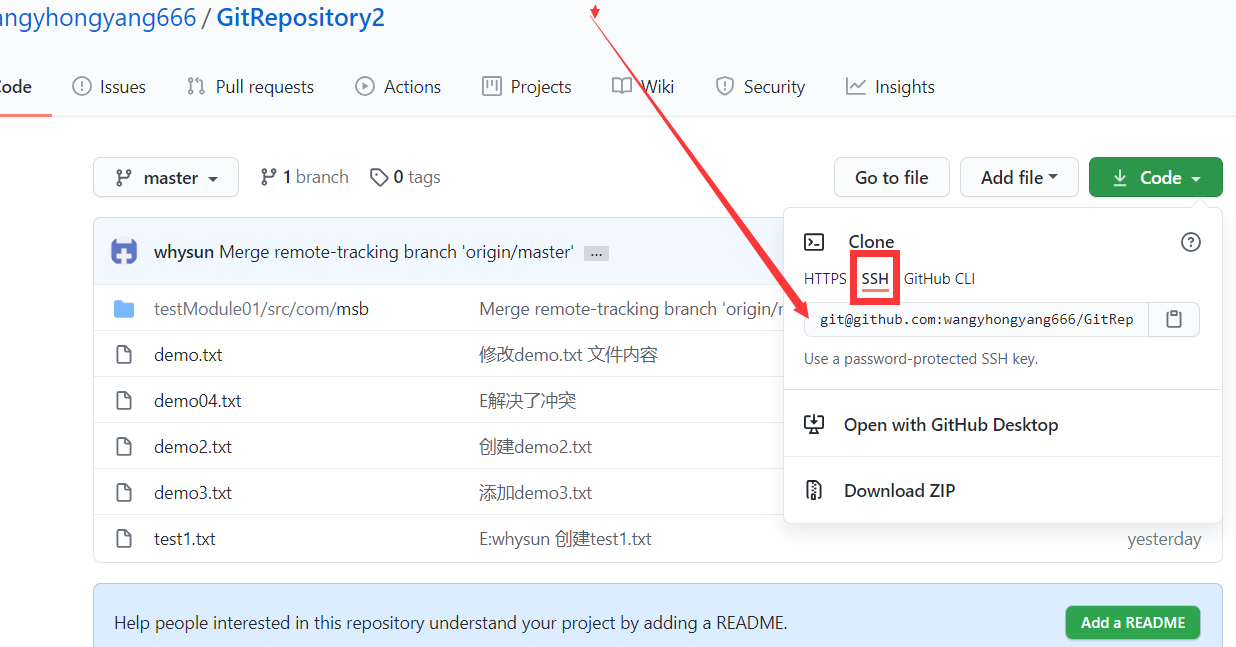The image size is (1236, 647).
Task: Open commit '创建demo2.txt'
Action: point(536,447)
